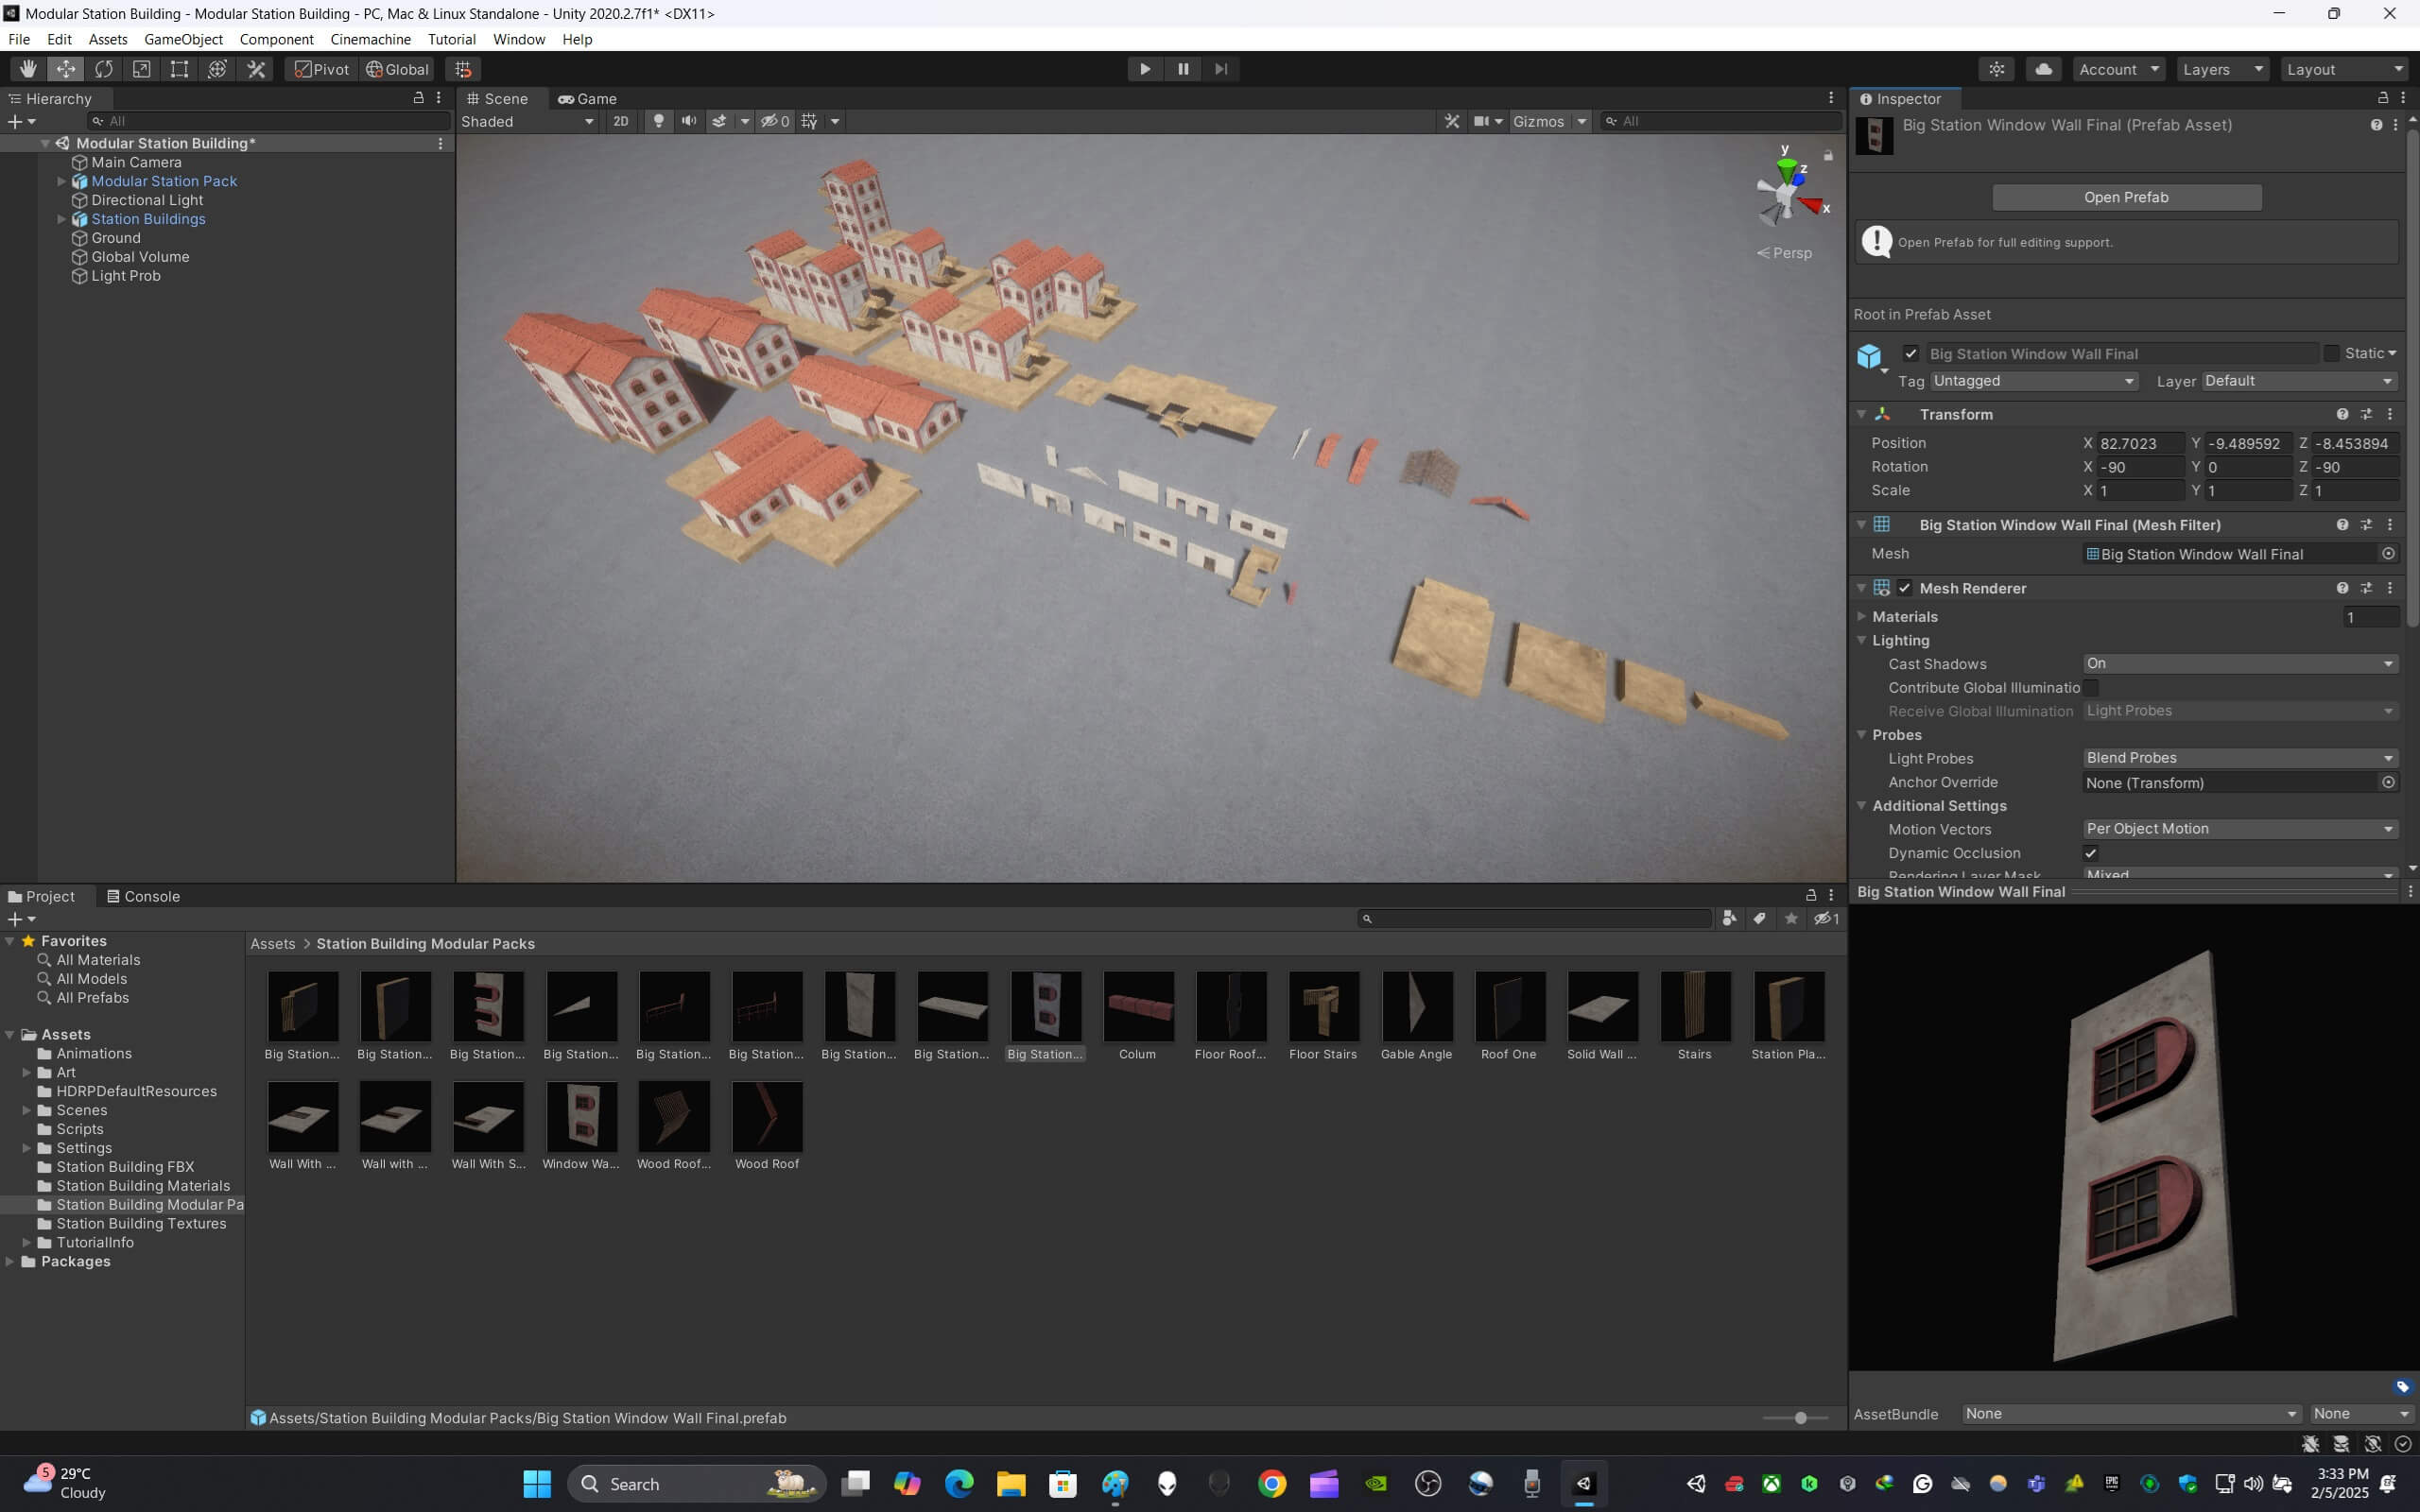Open the Cast Shadows dropdown
This screenshot has height=1512, width=2420.
tap(2239, 664)
